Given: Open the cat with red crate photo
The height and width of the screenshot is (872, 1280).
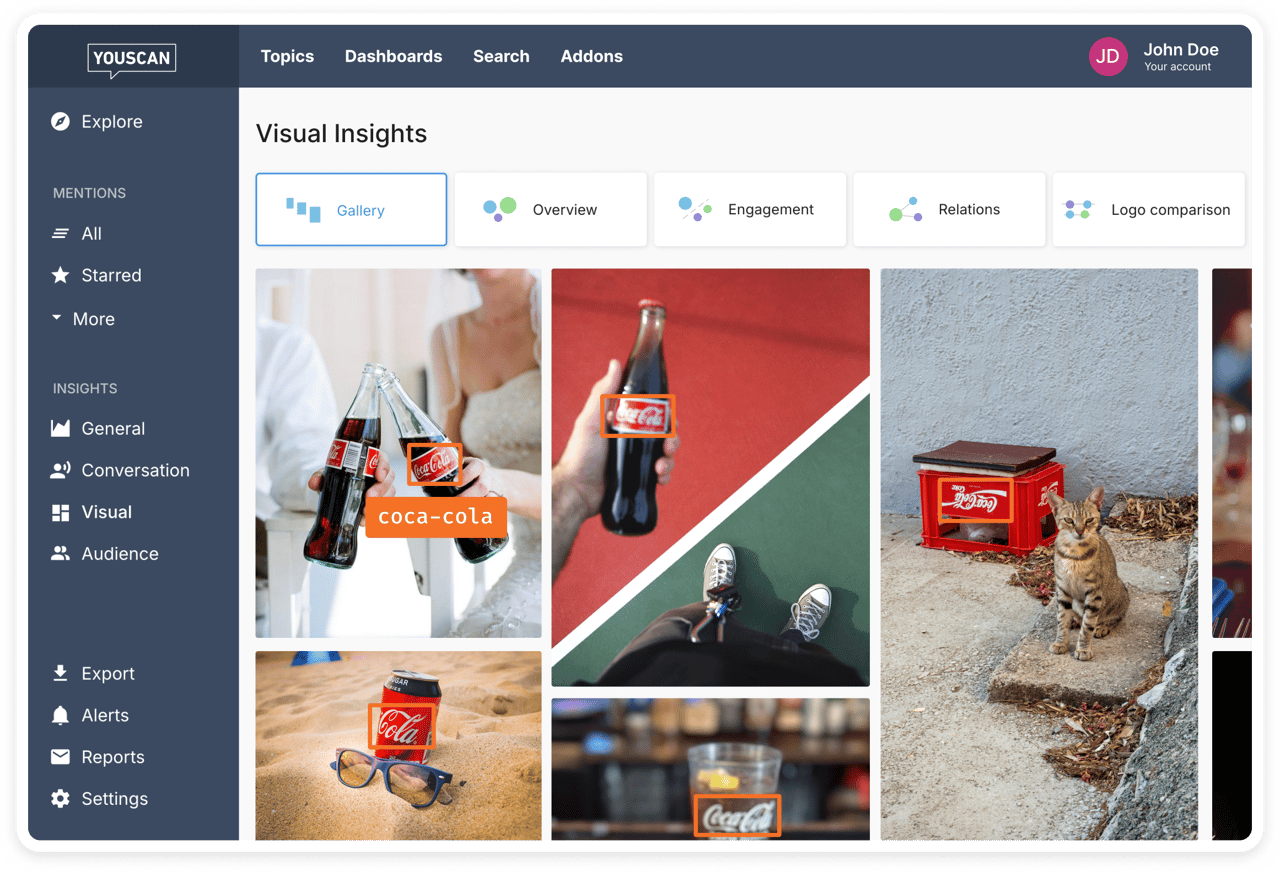Looking at the screenshot, I should tap(1038, 553).
